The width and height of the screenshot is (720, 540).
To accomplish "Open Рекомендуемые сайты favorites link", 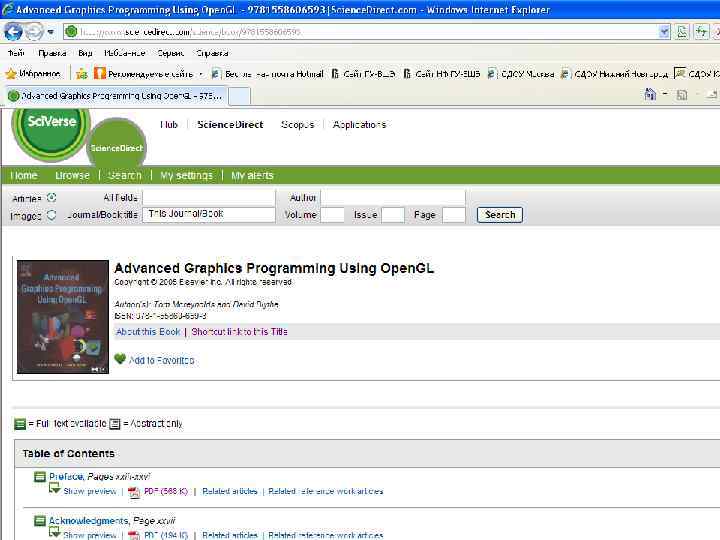I will click(x=143, y=73).
